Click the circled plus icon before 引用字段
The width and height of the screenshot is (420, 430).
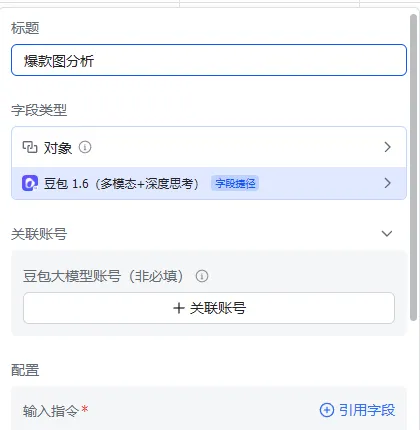327,410
